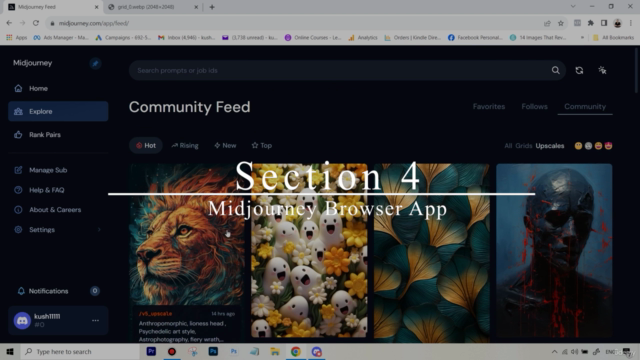Bookmark this page with the star icon
This screenshot has width=640, height=360.
tap(561, 24)
